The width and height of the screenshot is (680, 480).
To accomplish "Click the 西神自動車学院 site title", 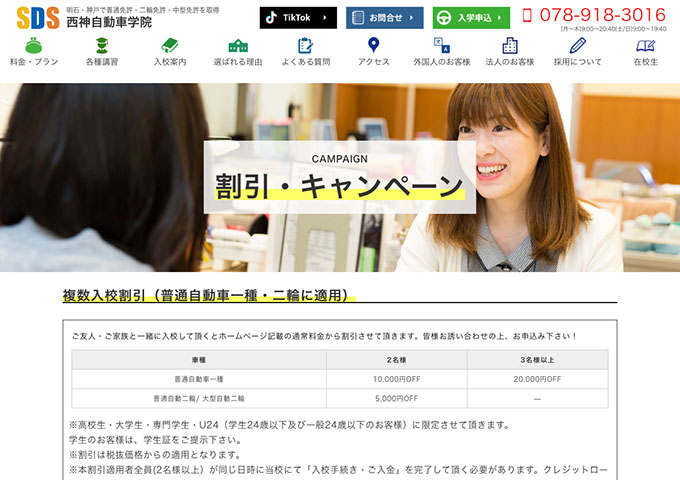I will pyautogui.click(x=109, y=22).
